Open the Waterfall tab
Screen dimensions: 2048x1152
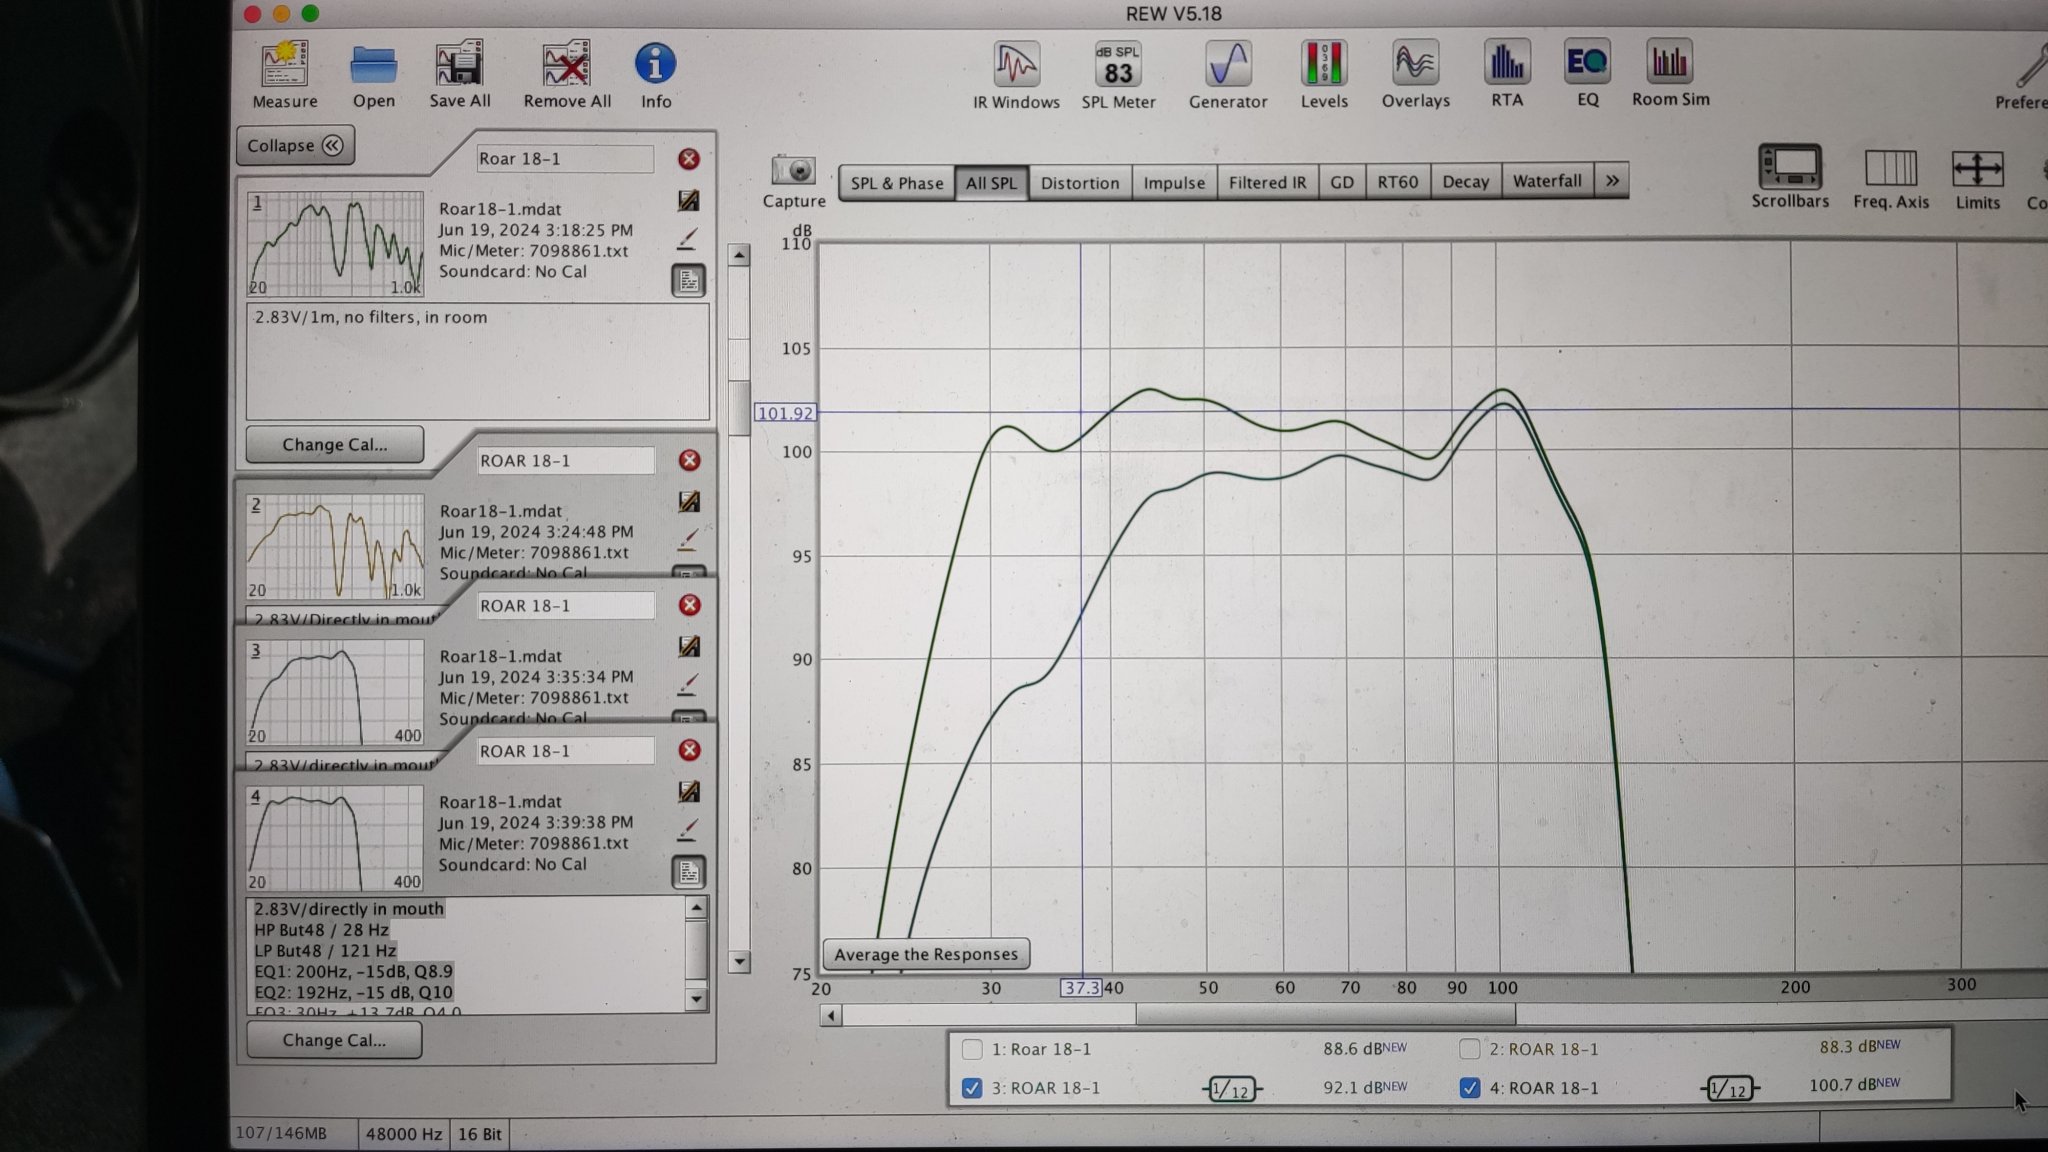(x=1547, y=181)
